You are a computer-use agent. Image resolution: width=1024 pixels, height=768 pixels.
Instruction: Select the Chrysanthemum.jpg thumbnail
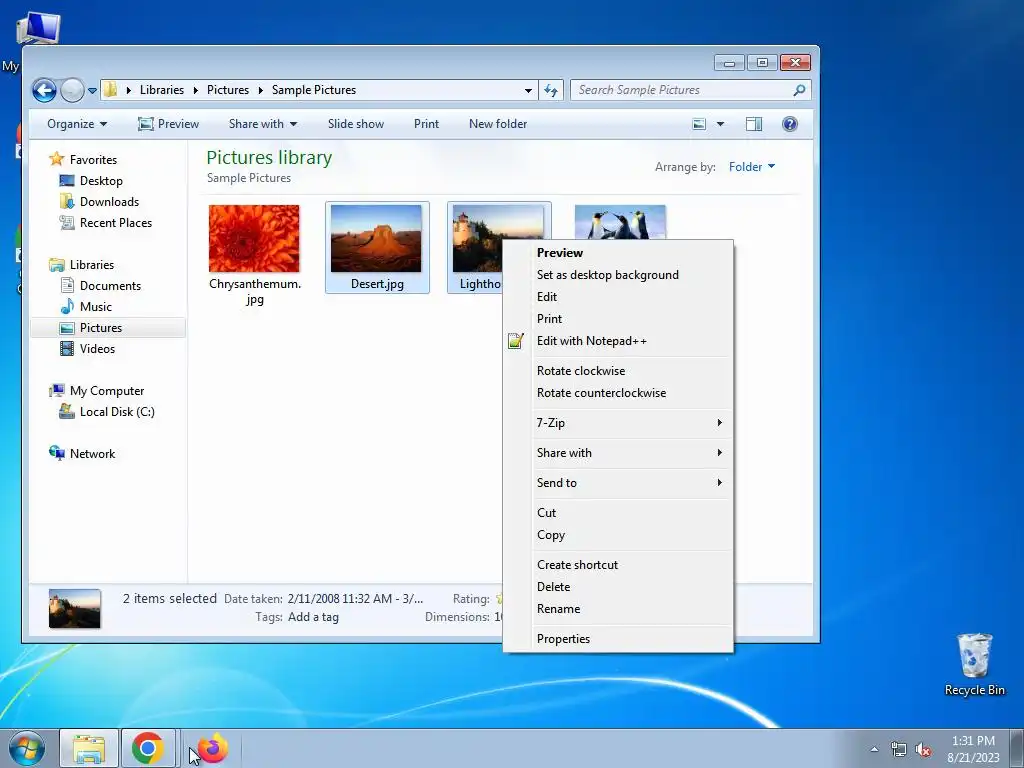pyautogui.click(x=254, y=238)
